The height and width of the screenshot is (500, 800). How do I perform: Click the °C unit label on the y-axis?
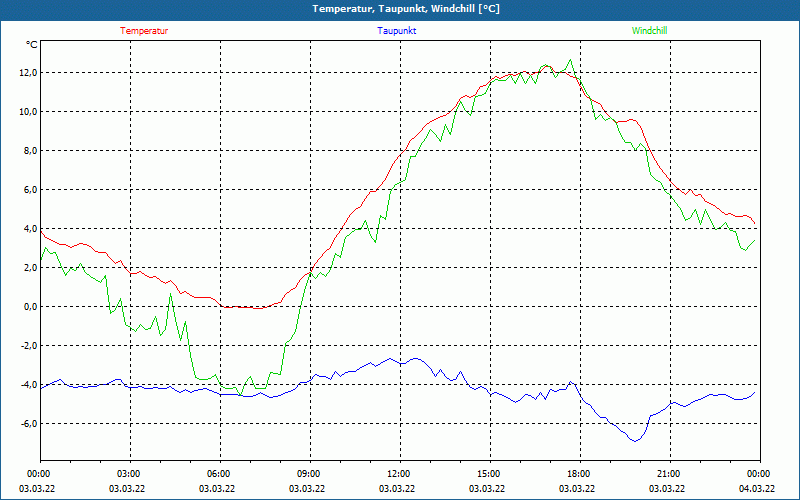pyautogui.click(x=32, y=45)
